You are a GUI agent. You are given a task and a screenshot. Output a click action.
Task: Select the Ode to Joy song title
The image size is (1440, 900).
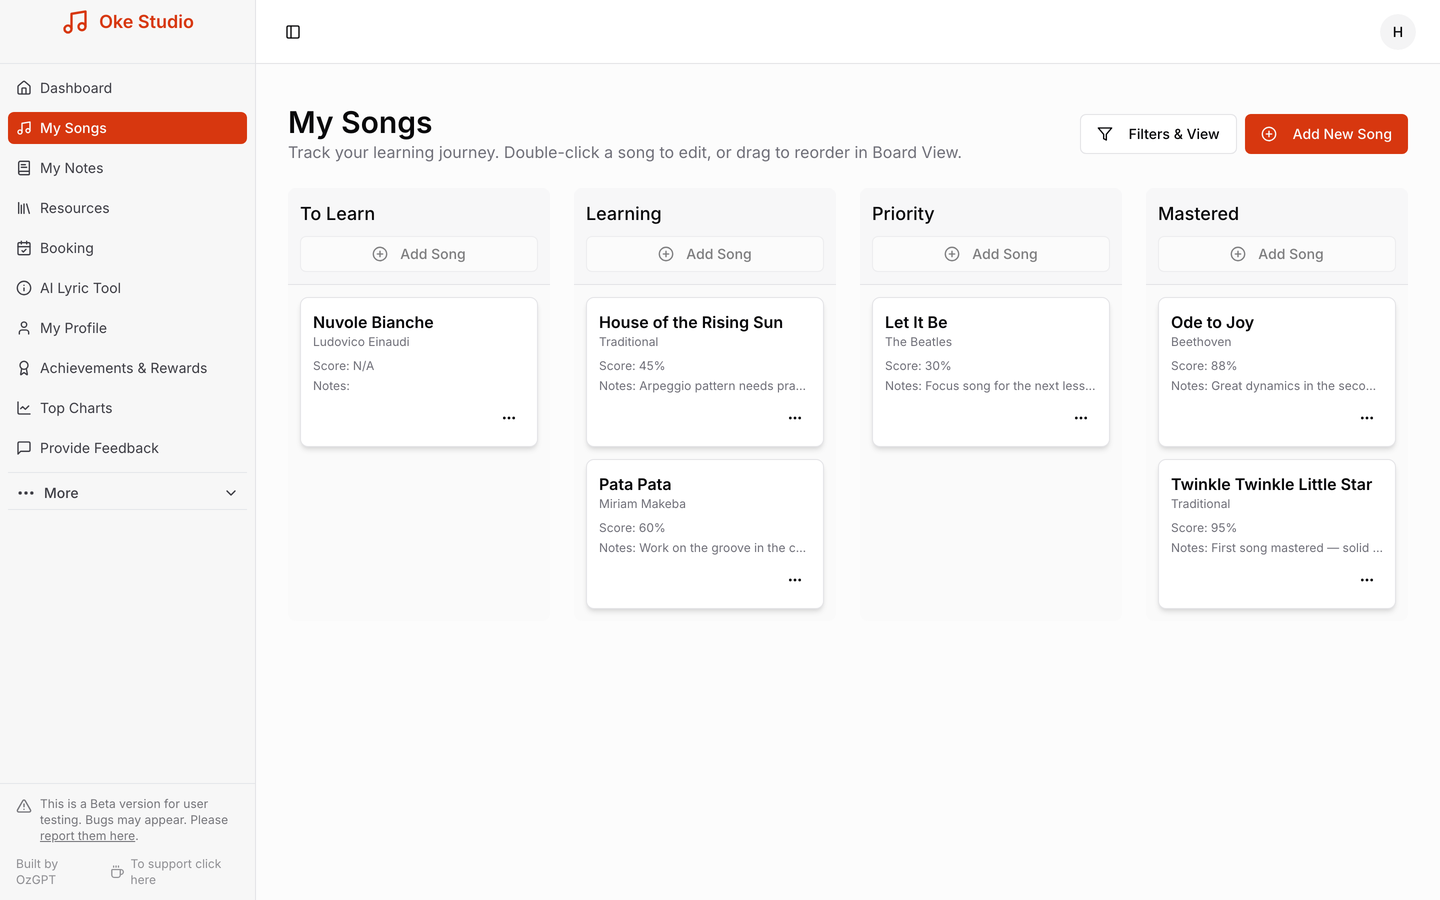[1212, 322]
